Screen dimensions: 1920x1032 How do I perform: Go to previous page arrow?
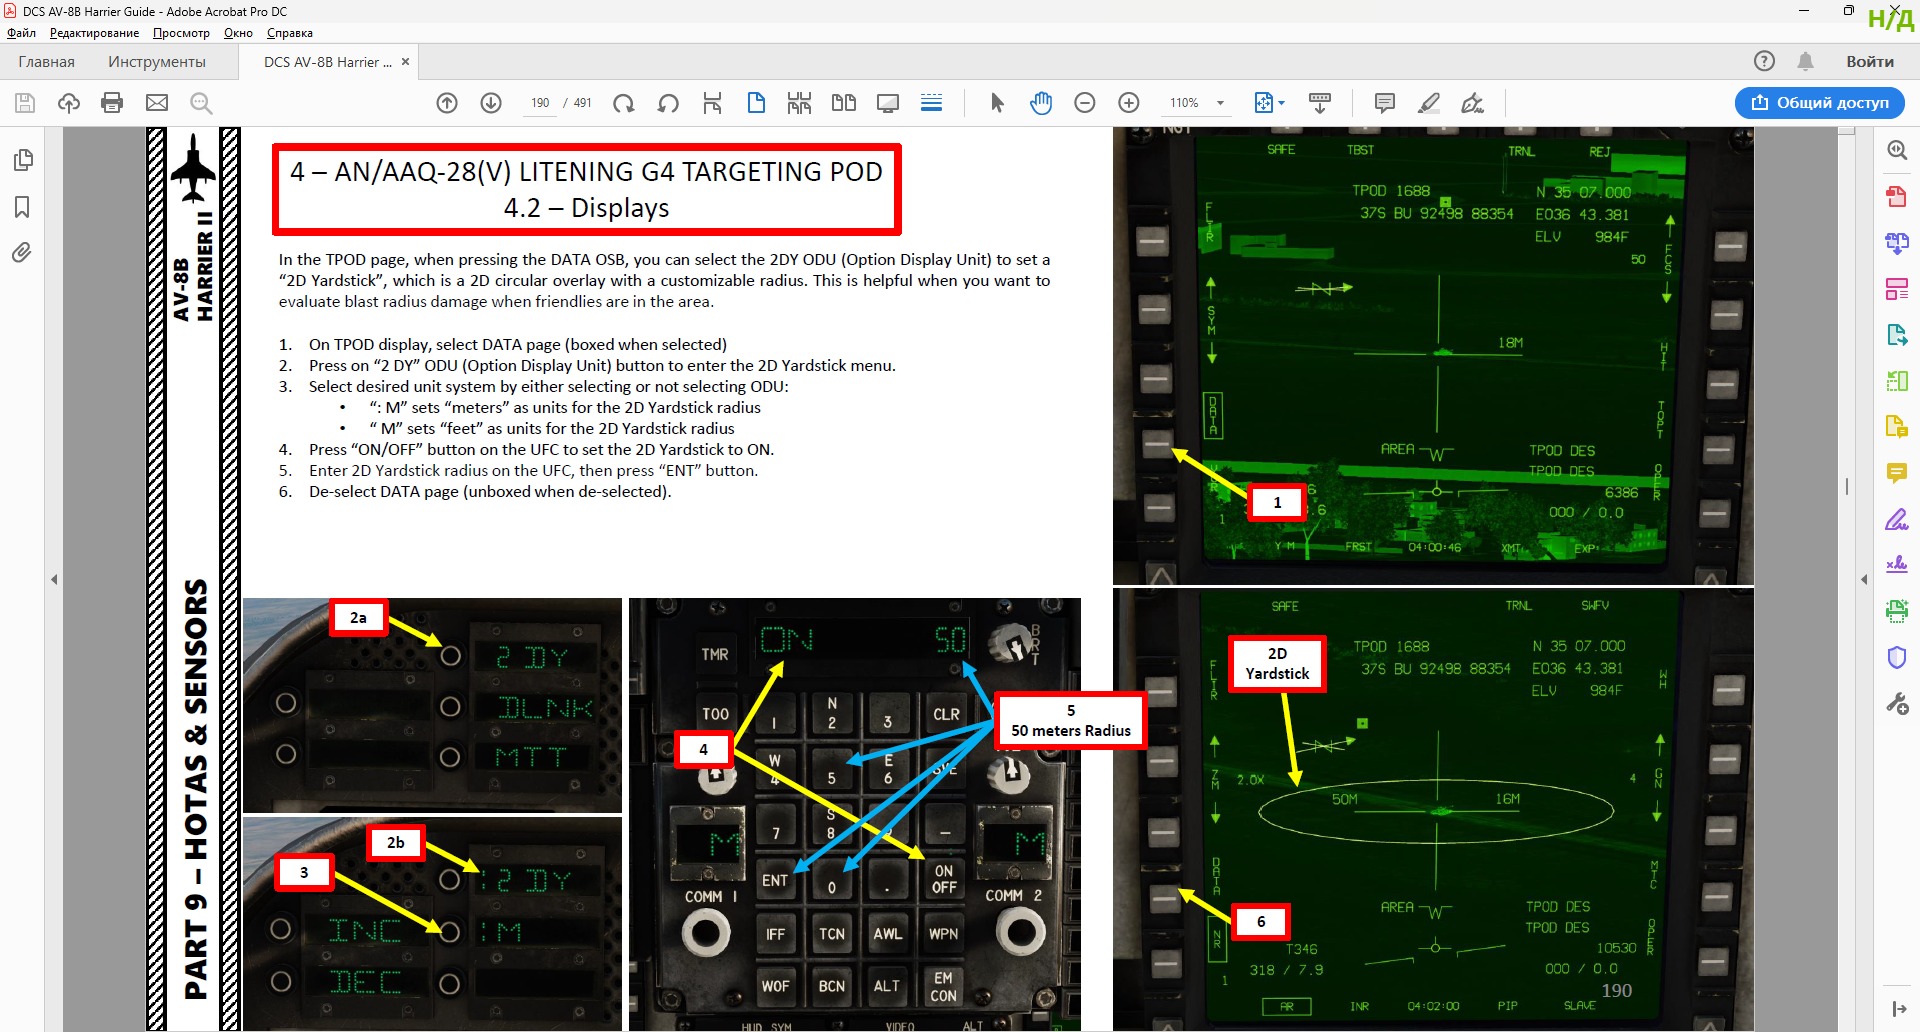447,103
